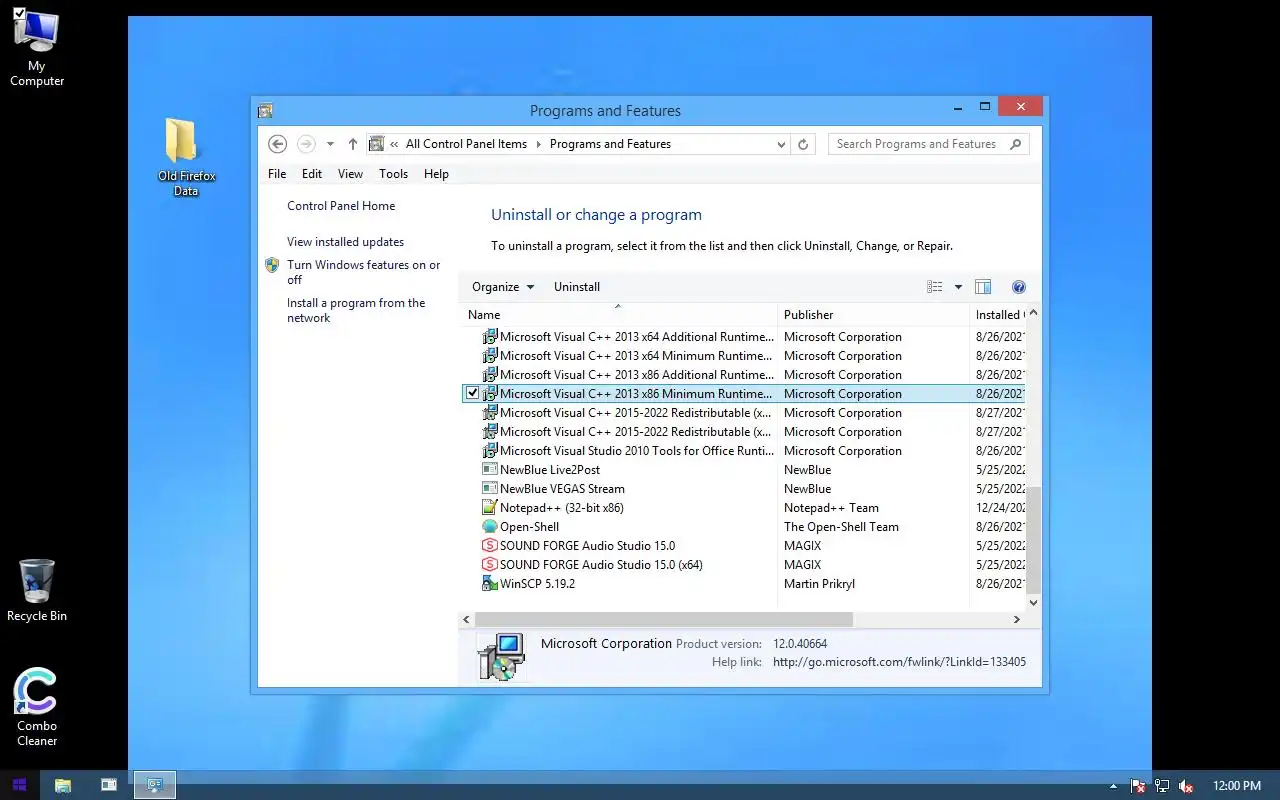Click the Notepad++ program icon
The image size is (1280, 800).
pyautogui.click(x=490, y=508)
